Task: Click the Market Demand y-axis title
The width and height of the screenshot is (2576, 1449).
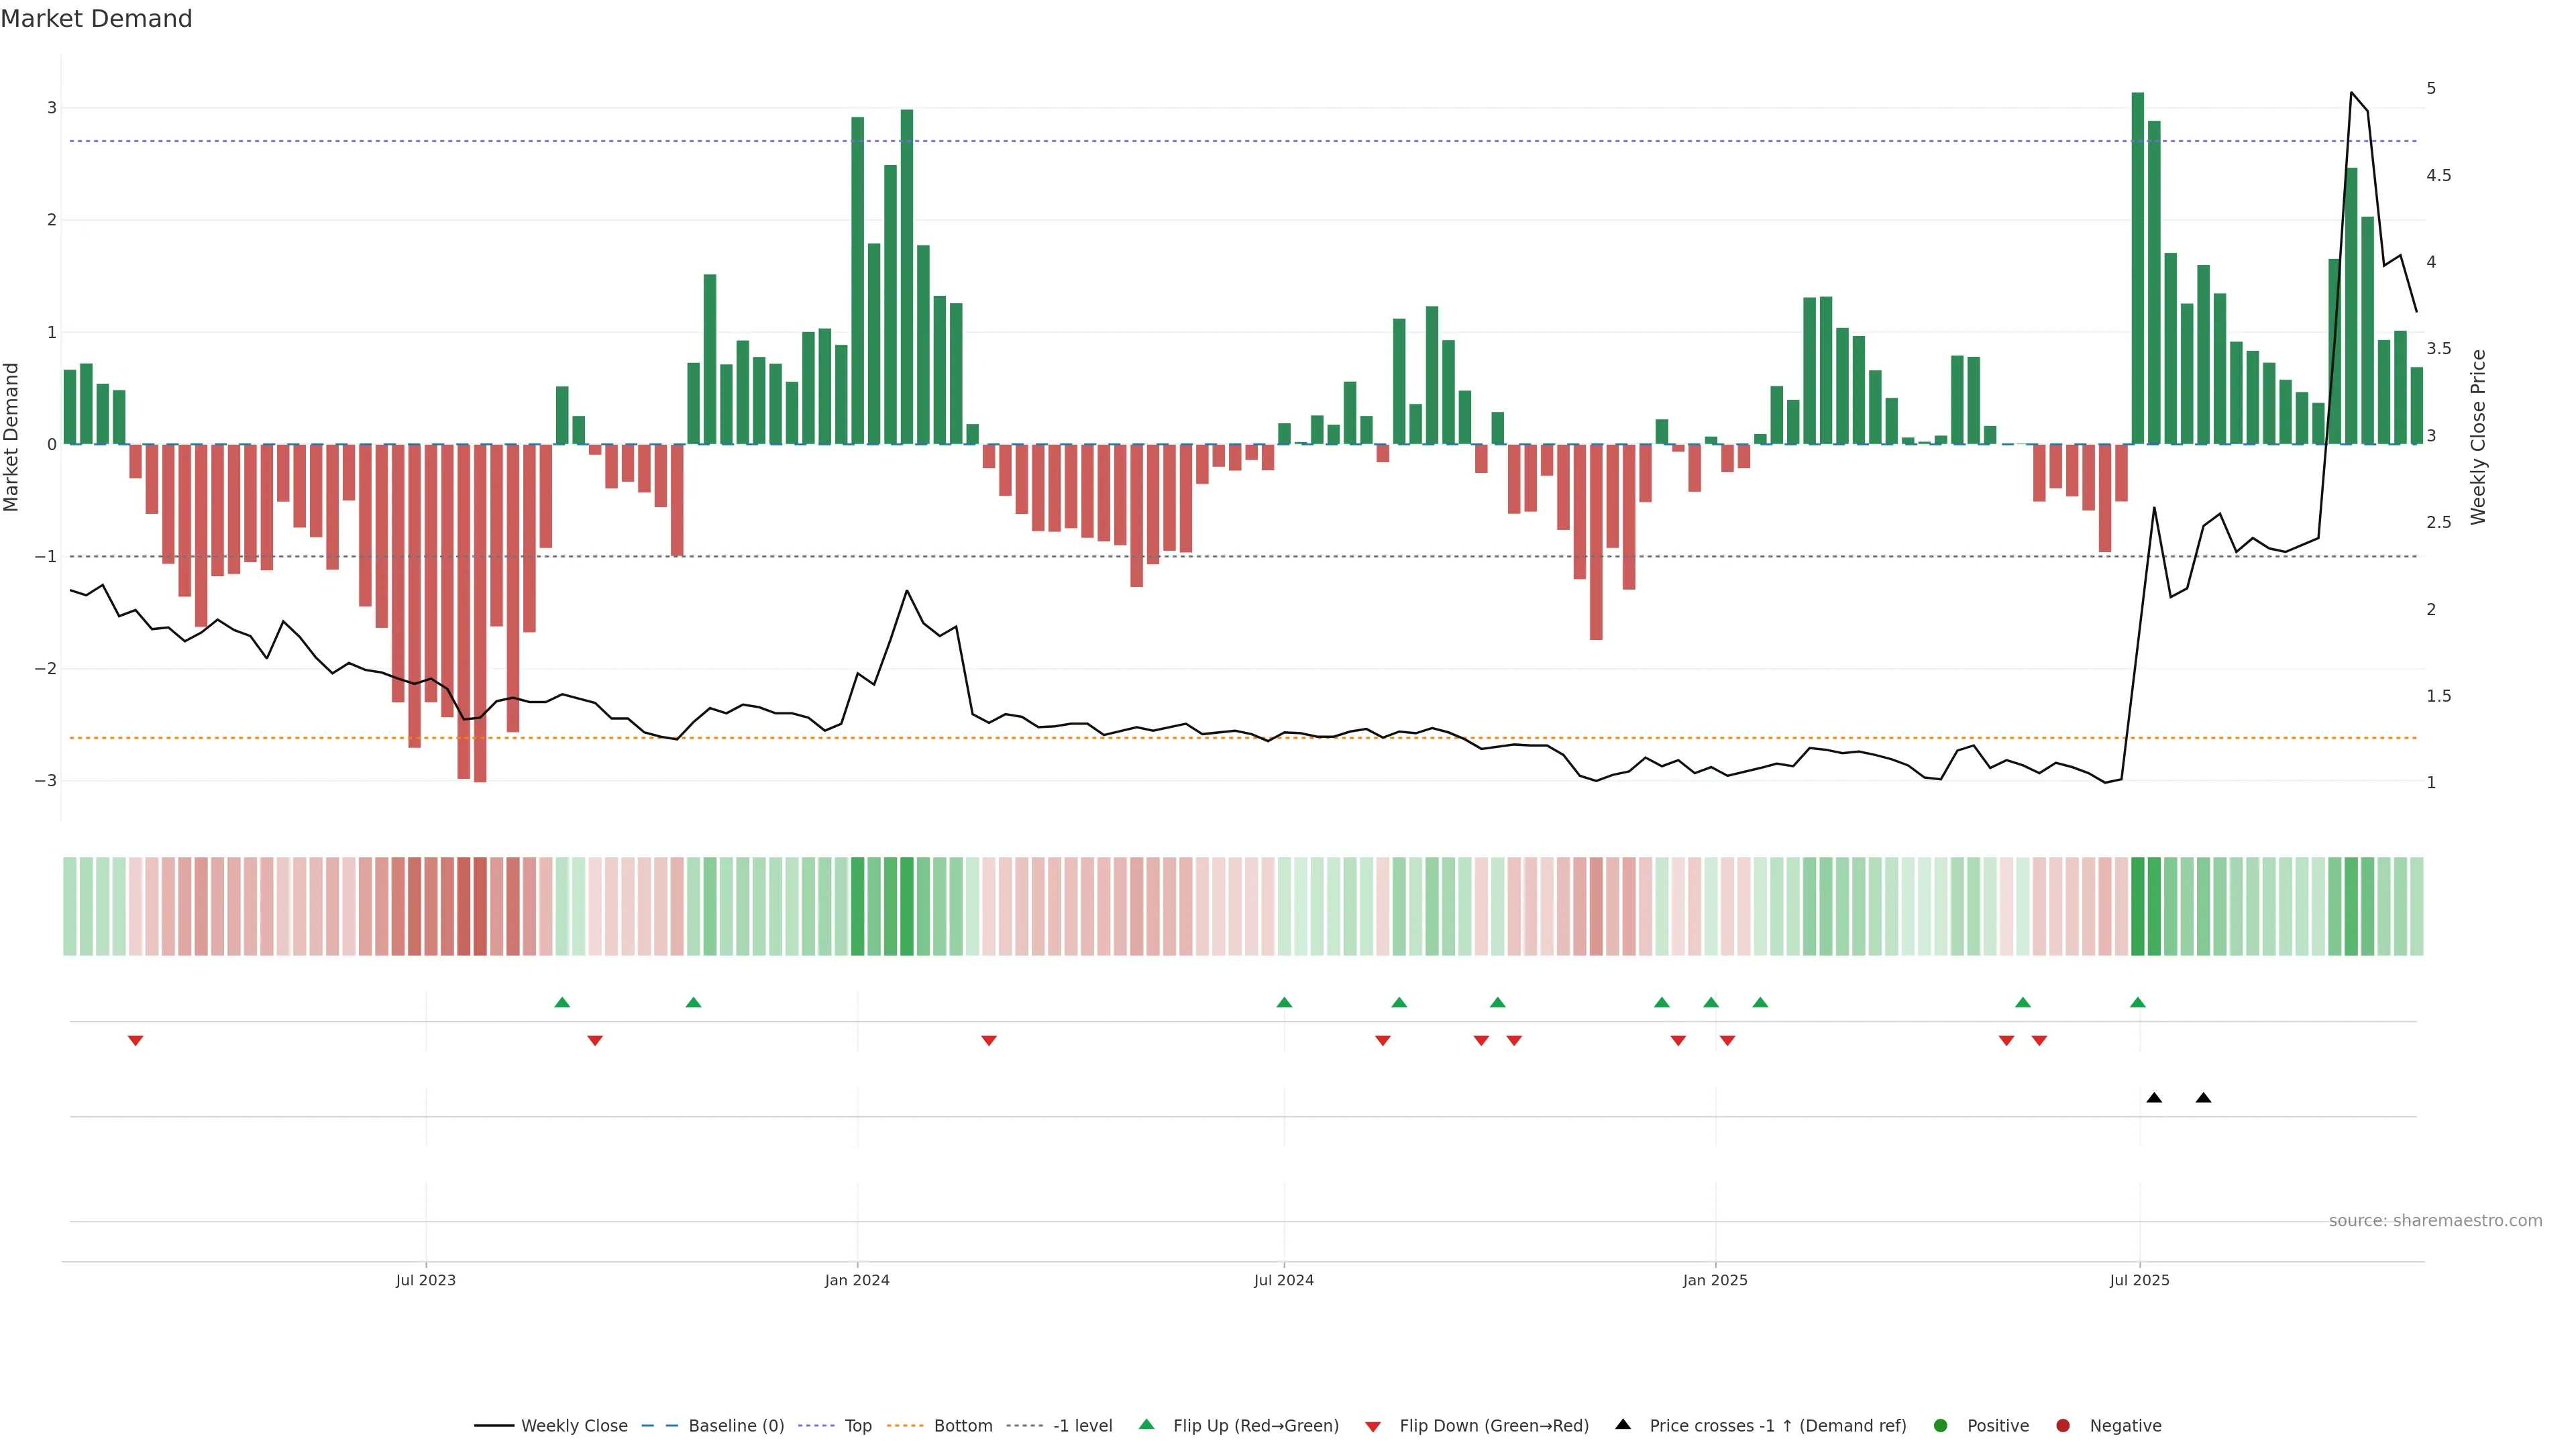Action: (x=12, y=437)
